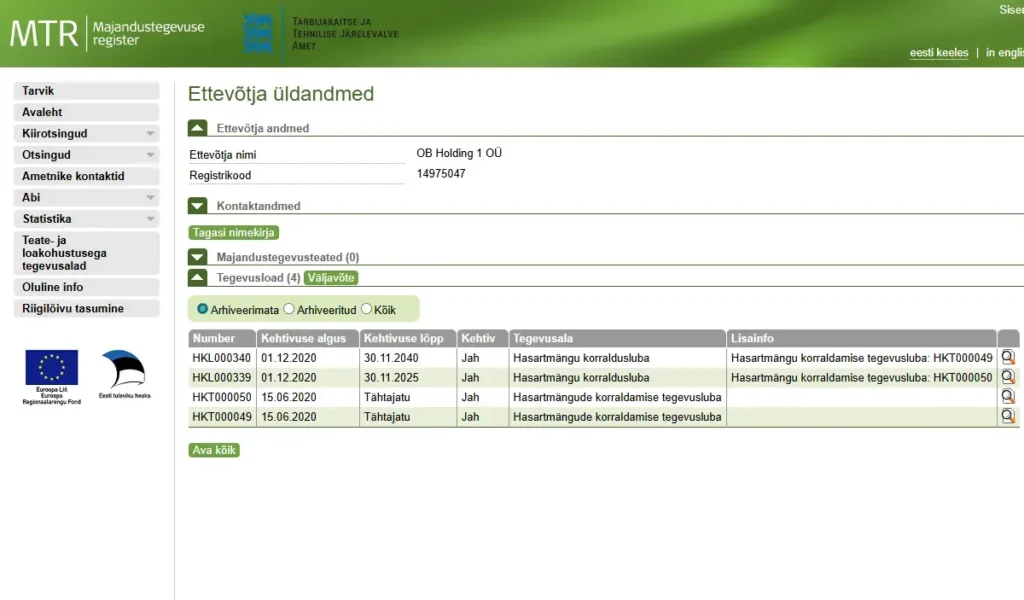Open details icon for HKL000340 row
This screenshot has height=600, width=1024.
pyautogui.click(x=1008, y=358)
